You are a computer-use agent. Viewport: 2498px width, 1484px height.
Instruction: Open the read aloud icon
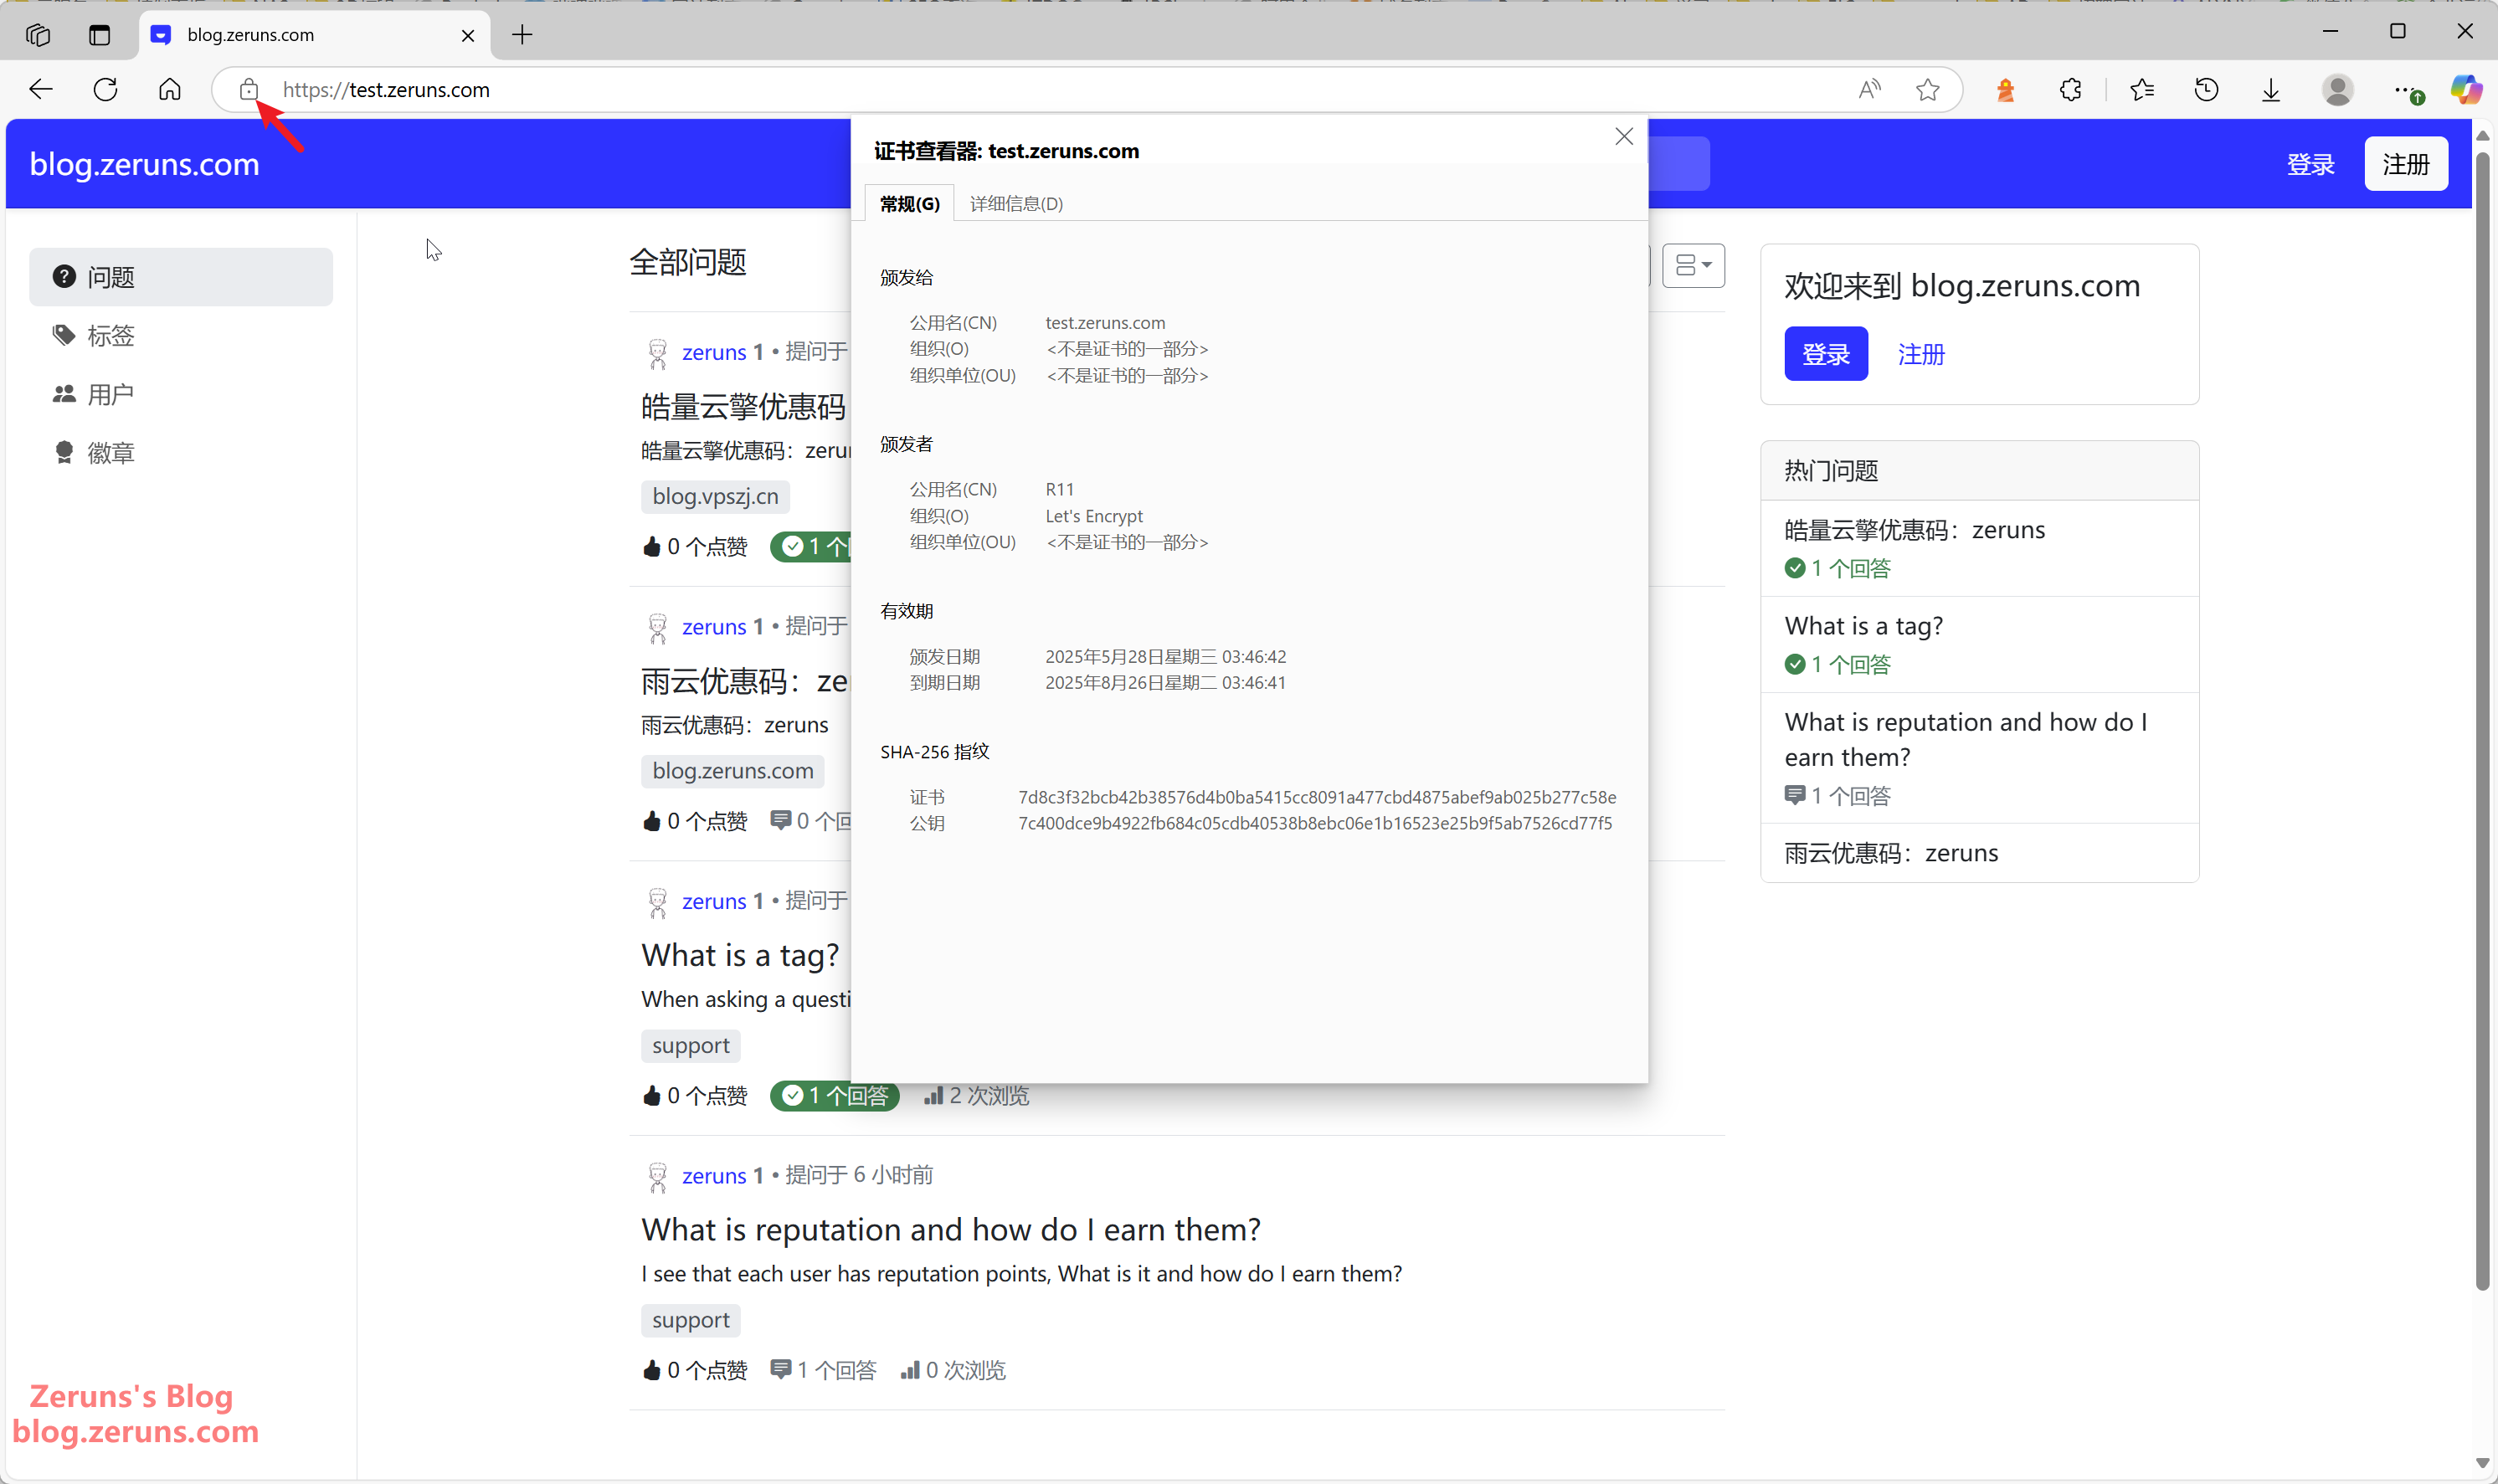point(1869,90)
